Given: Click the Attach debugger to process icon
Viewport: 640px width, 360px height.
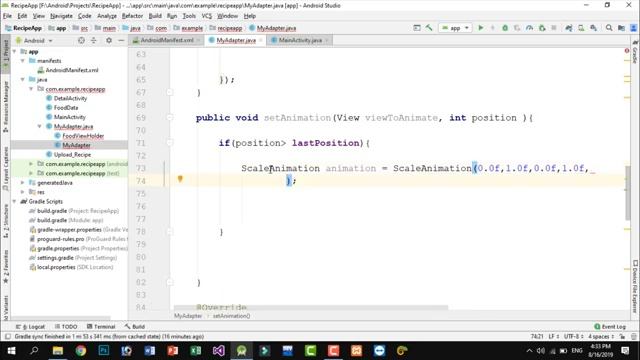Looking at the screenshot, I should click(542, 28).
